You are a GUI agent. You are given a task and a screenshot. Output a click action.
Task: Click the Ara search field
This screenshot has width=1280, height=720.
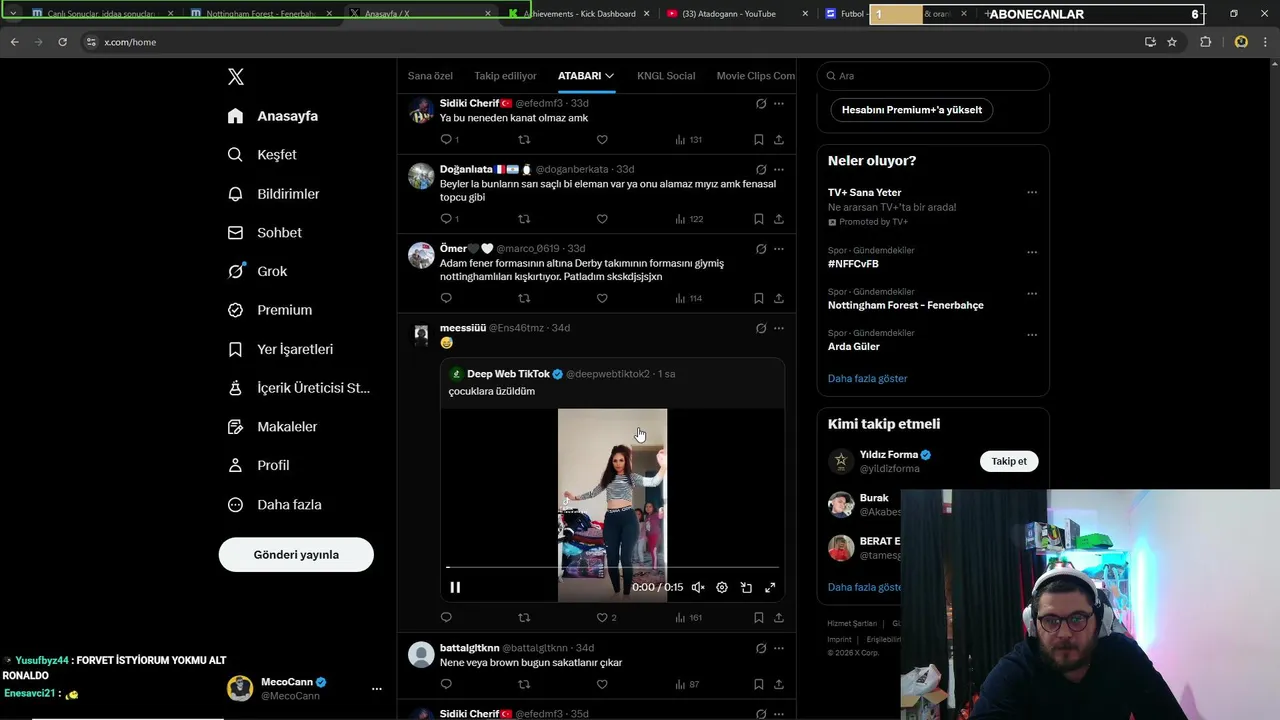coord(933,76)
